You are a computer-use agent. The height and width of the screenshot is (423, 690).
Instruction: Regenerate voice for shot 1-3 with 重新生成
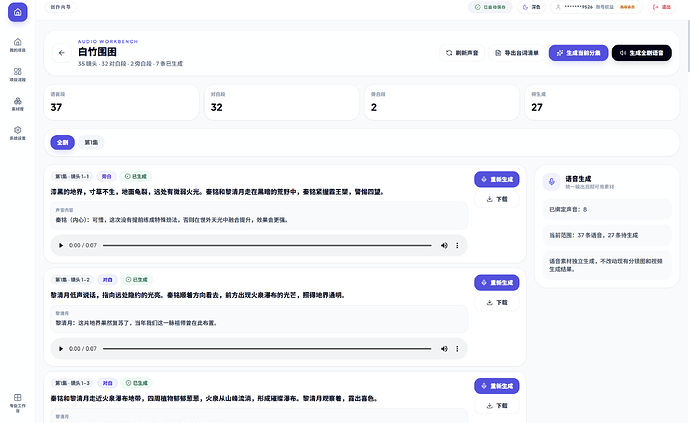[496, 386]
